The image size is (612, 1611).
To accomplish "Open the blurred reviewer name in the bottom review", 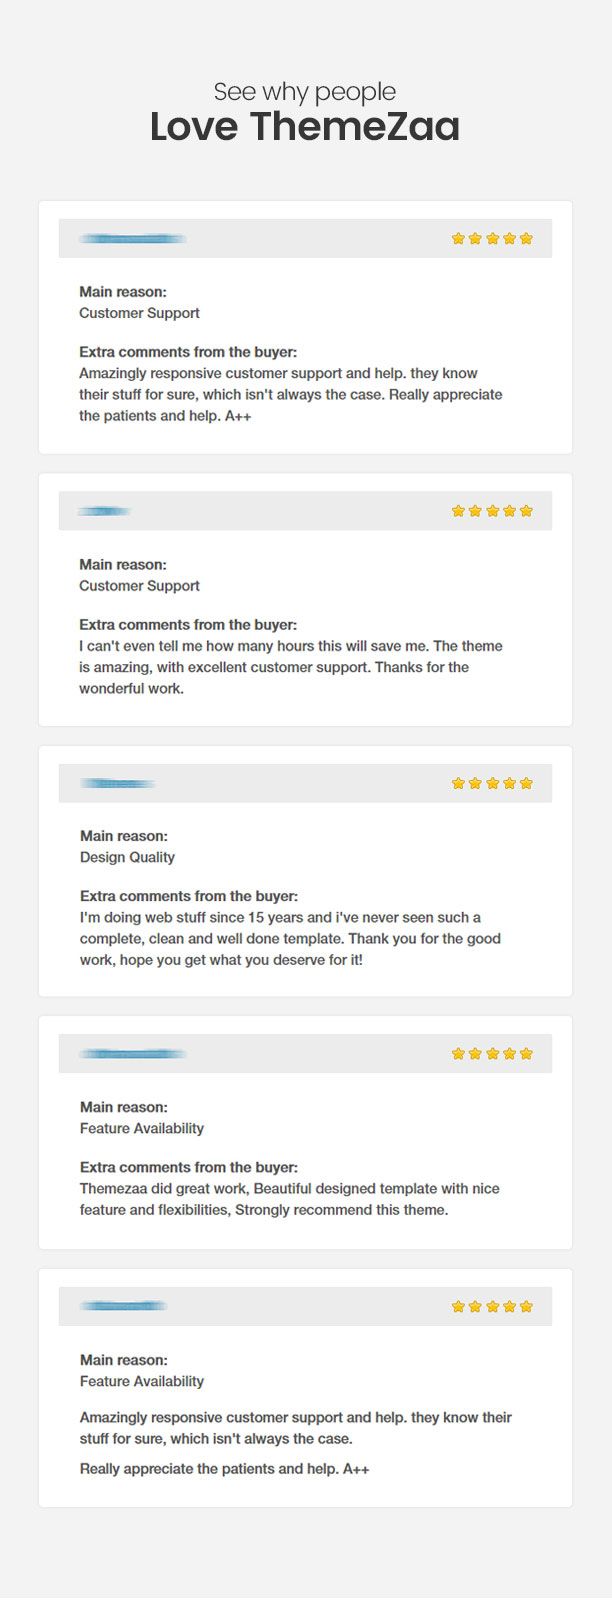I will (x=123, y=1306).
